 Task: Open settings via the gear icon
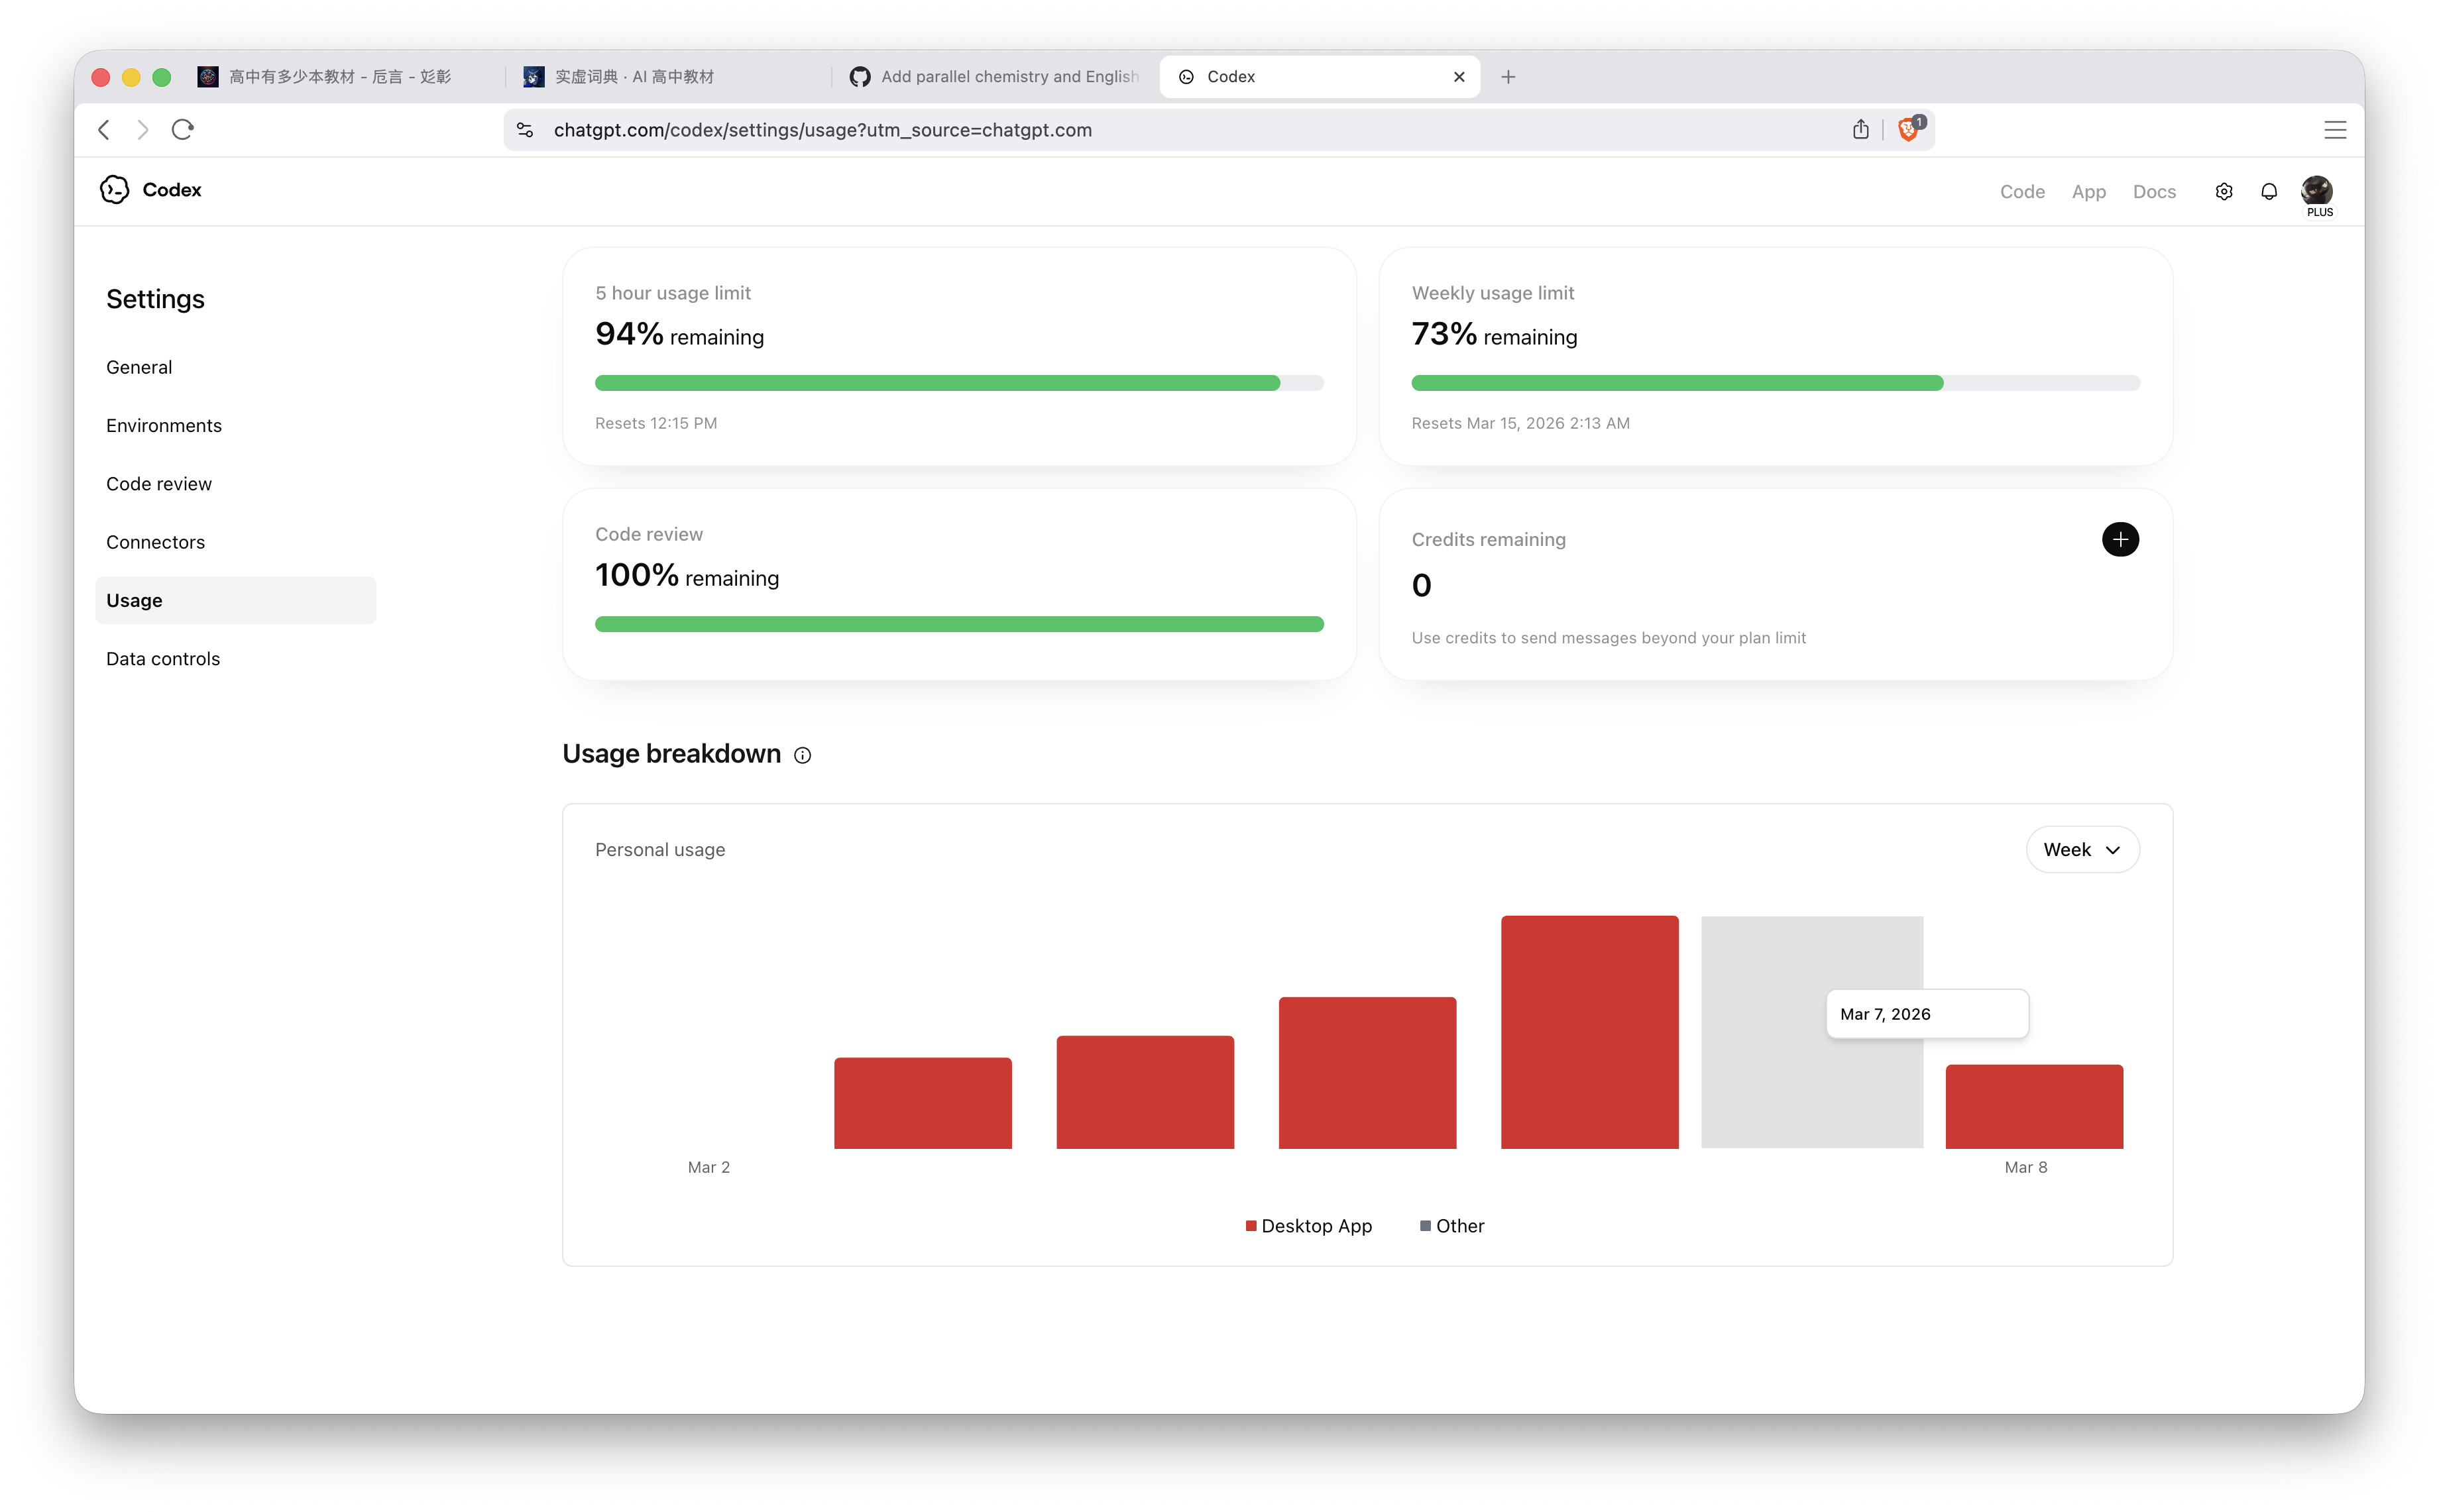click(x=2223, y=191)
